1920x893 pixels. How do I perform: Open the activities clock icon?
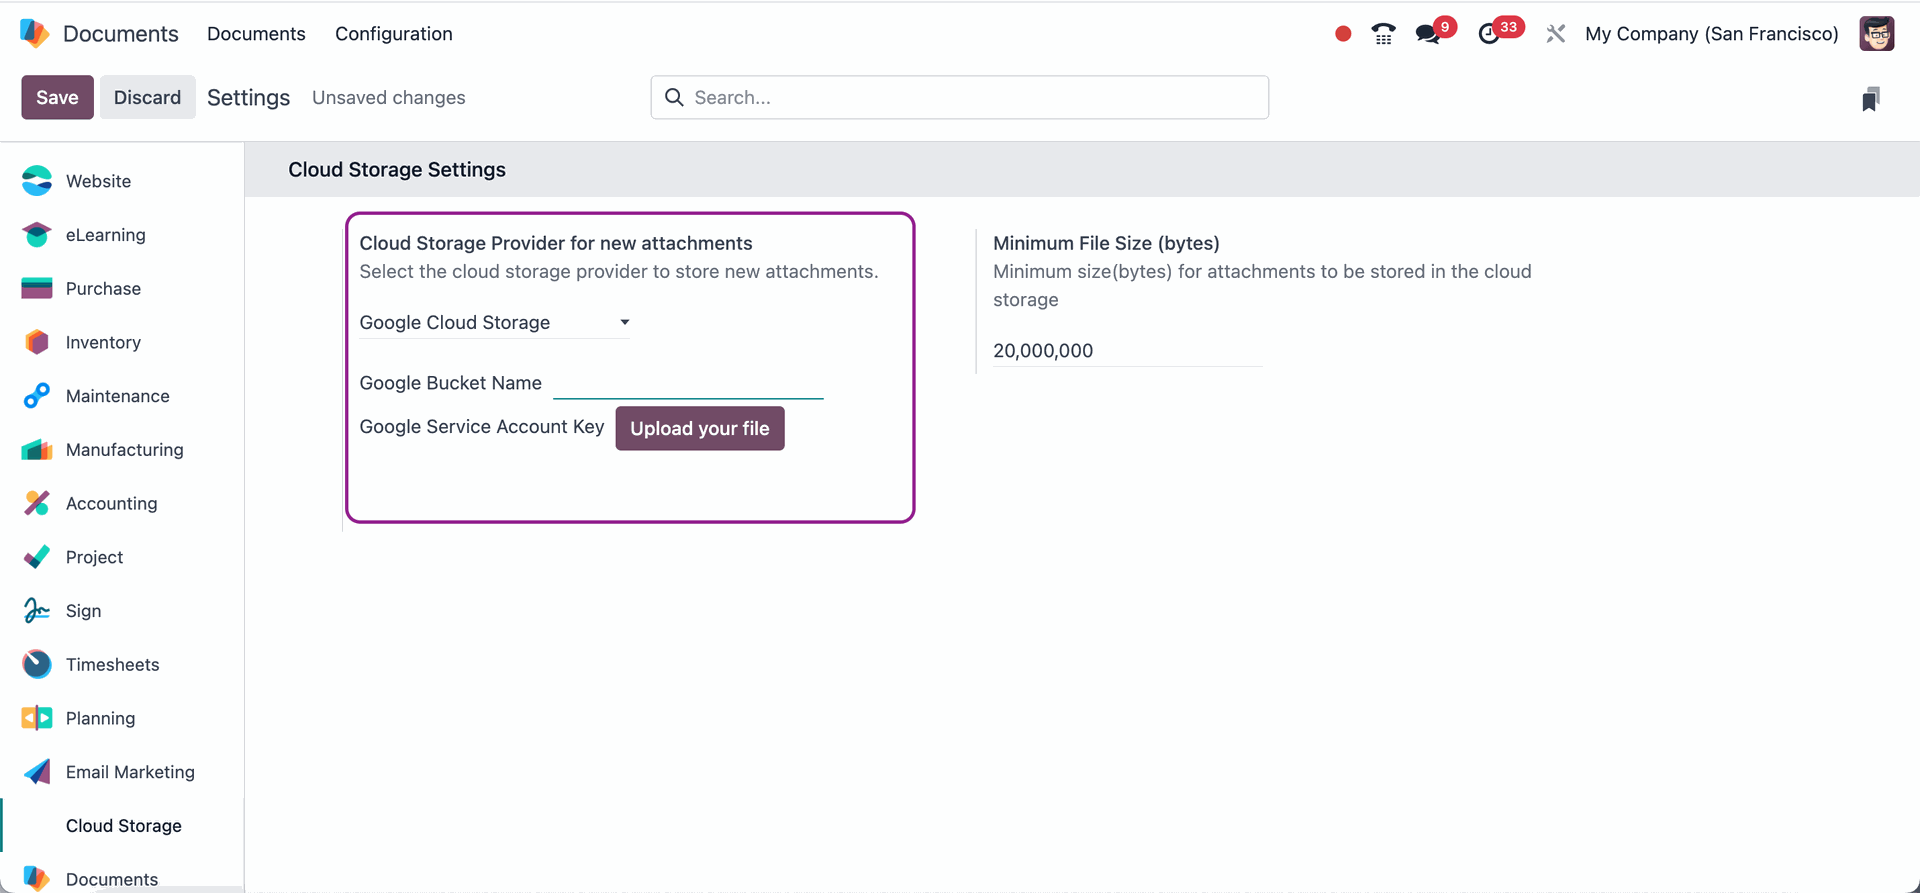[1489, 34]
